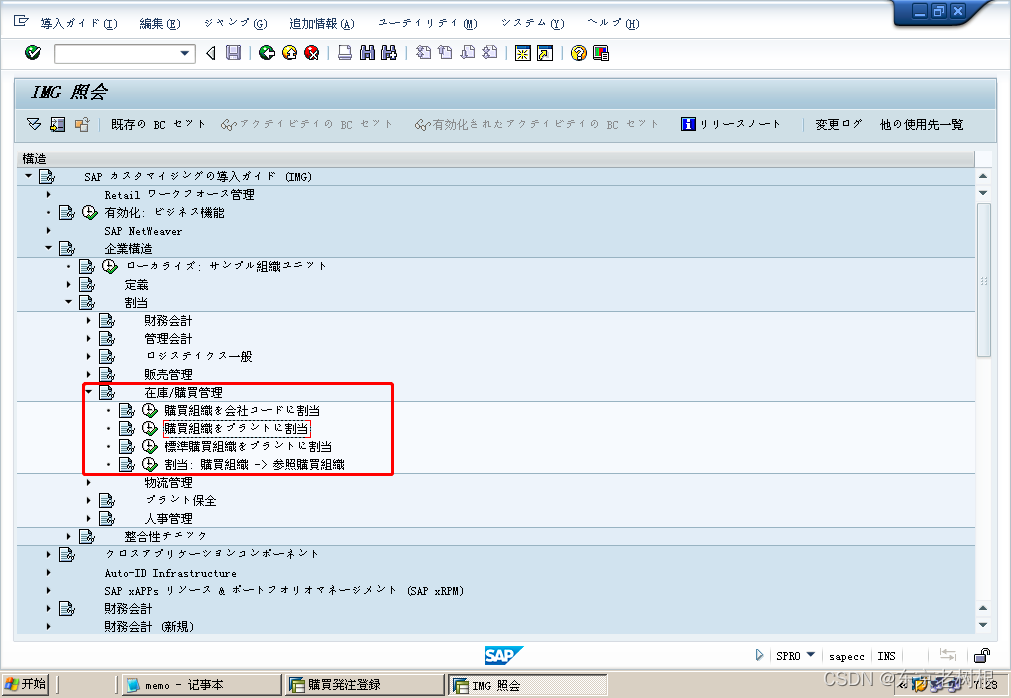Viewport: 1011px width, 698px height.
Task: Expand the 財務会計 node under 割当
Action: (88, 320)
